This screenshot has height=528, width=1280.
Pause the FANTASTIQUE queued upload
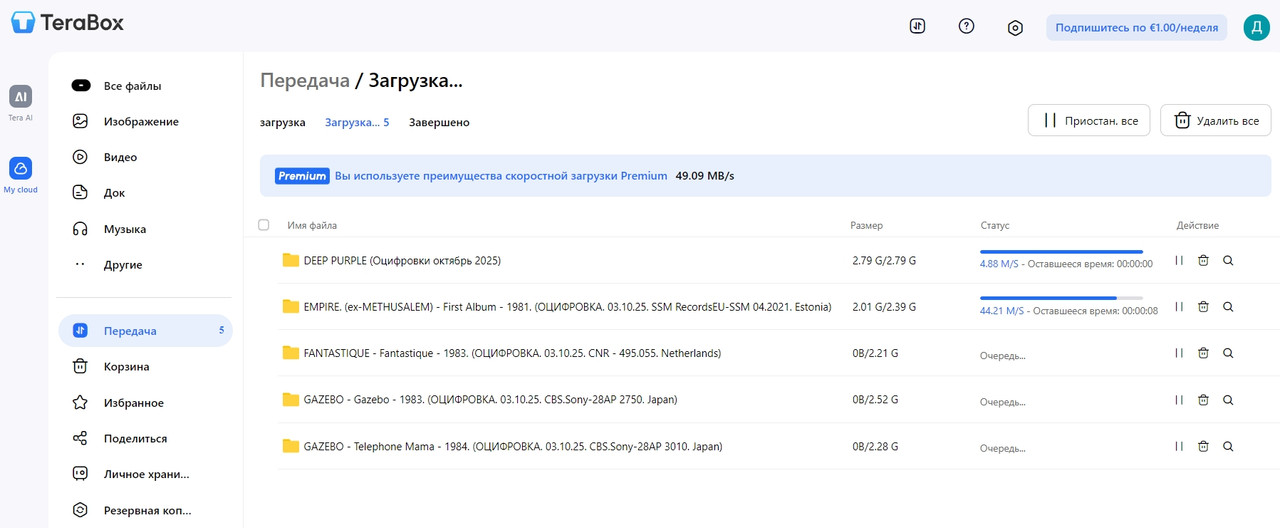[x=1179, y=353]
